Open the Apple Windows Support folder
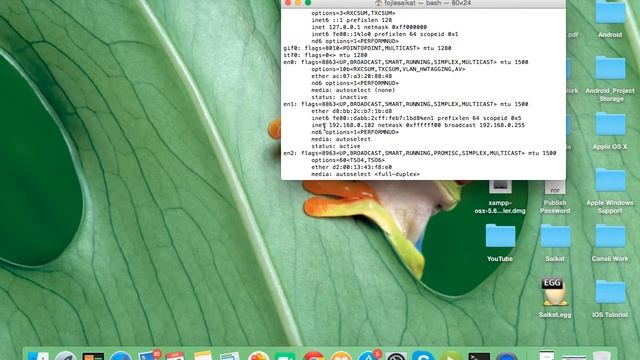This screenshot has width=640, height=360. coord(610,180)
